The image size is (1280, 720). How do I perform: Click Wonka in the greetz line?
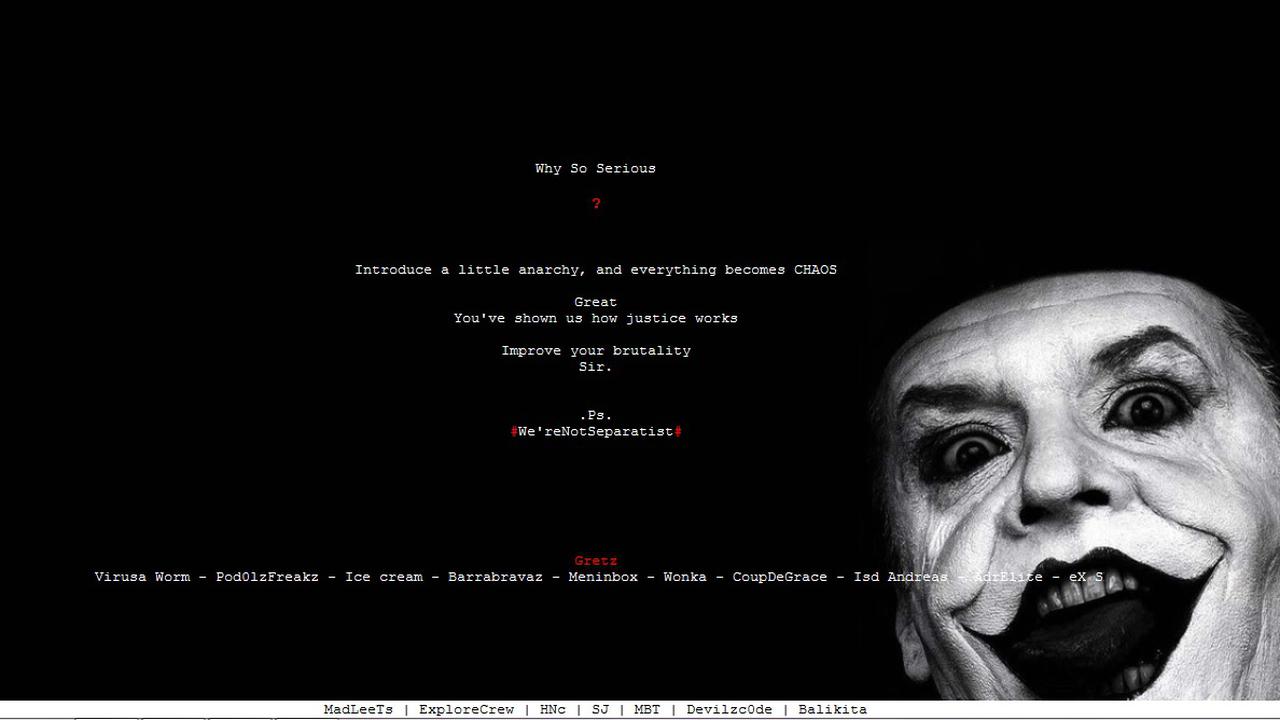[x=684, y=577]
